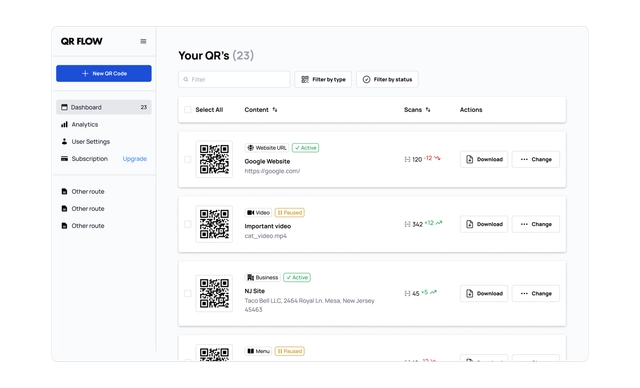Open the Filter by type dropdown
The image size is (640, 388).
pyautogui.click(x=323, y=80)
